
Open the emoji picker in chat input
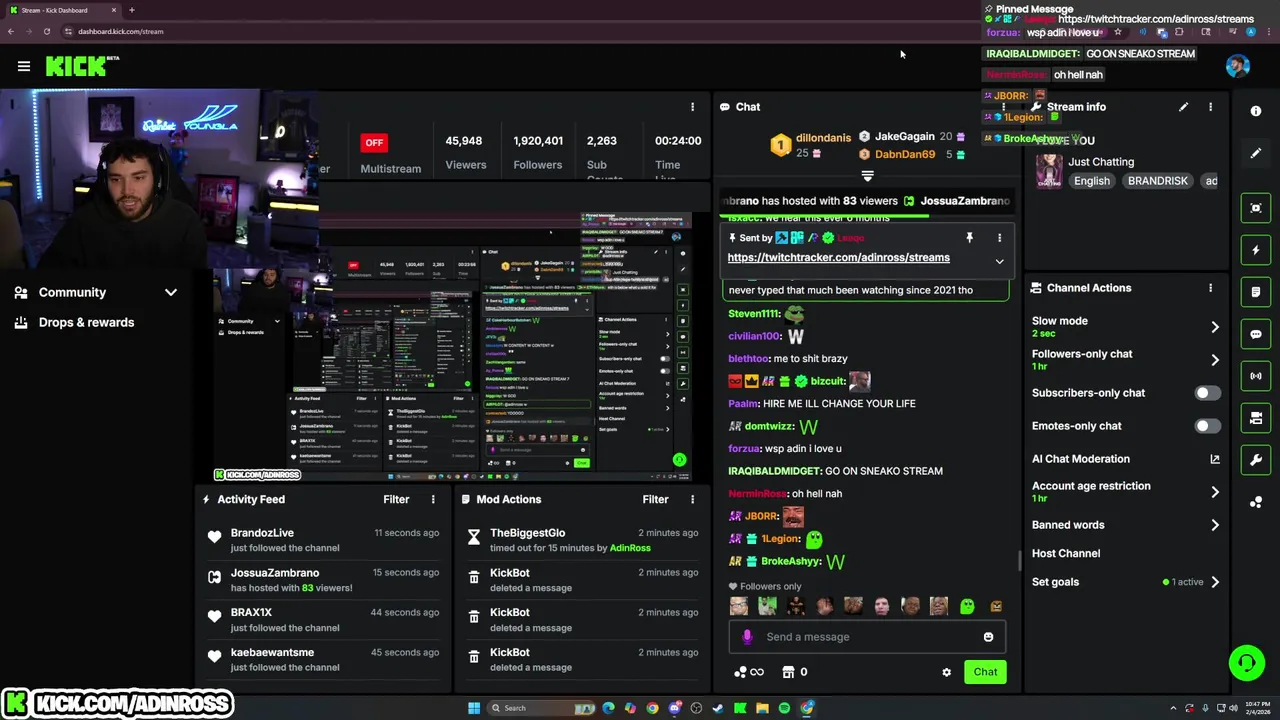coord(988,637)
